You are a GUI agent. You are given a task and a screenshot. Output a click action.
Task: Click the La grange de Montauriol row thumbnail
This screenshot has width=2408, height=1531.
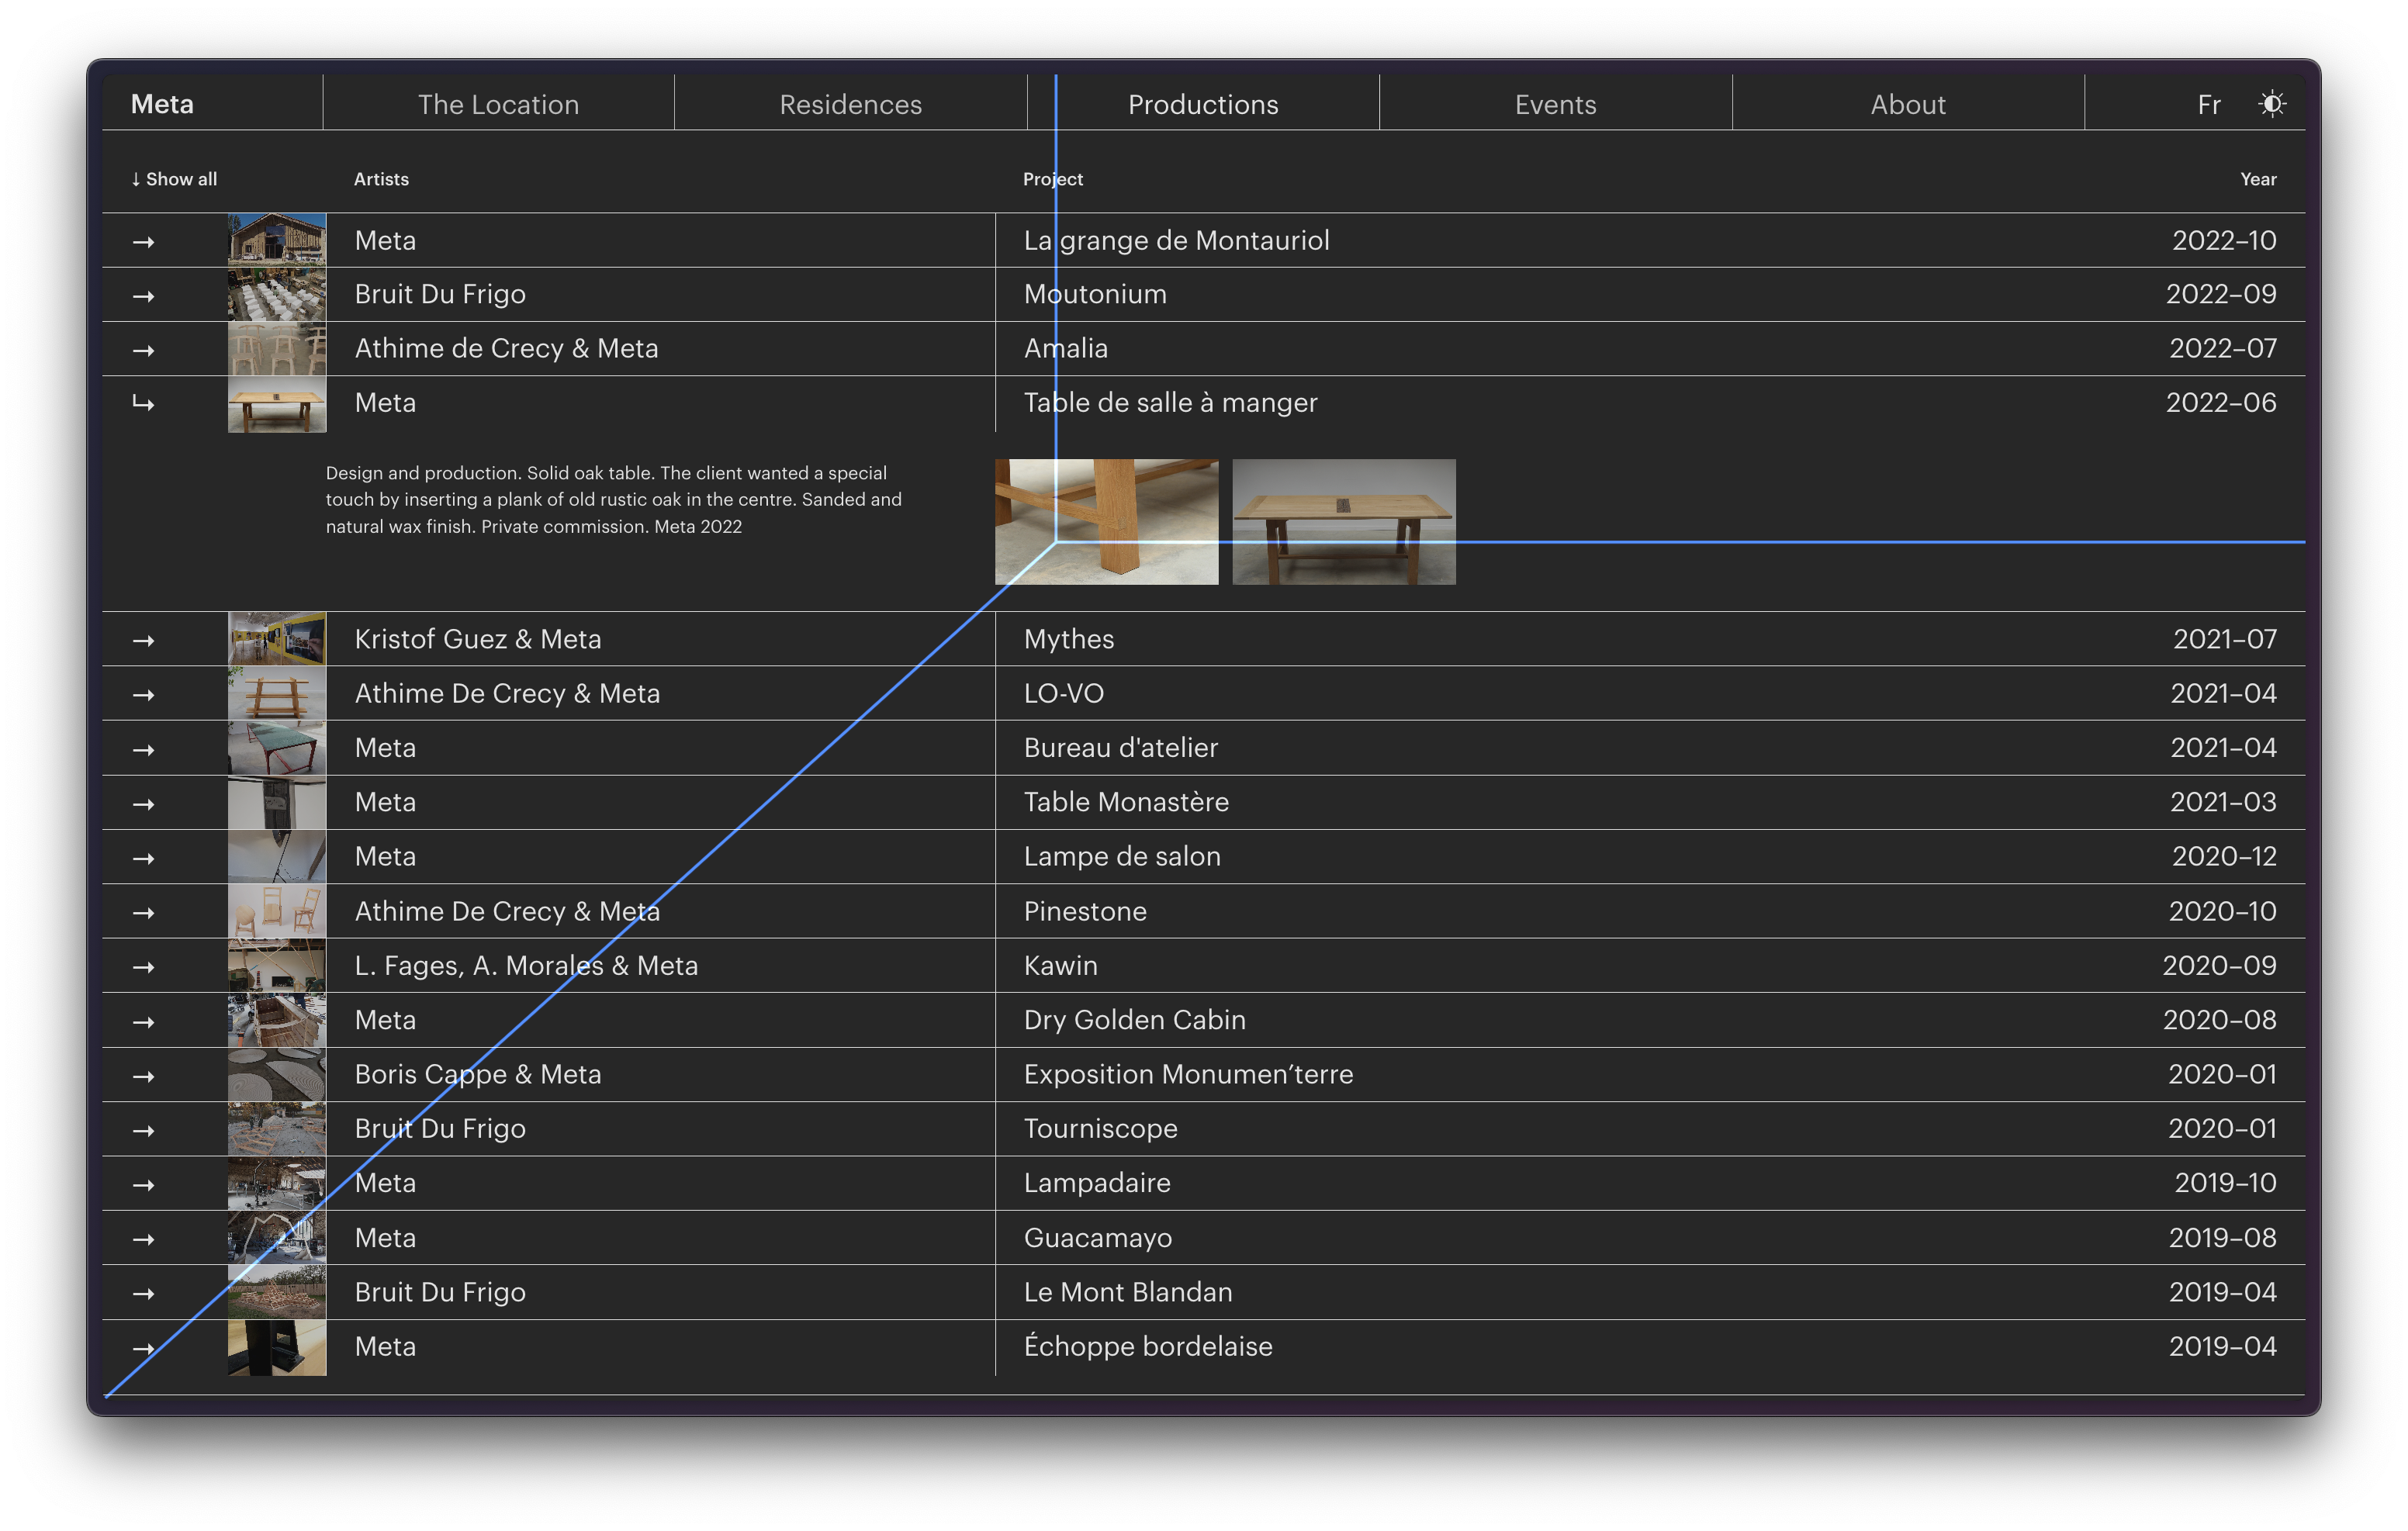277,240
